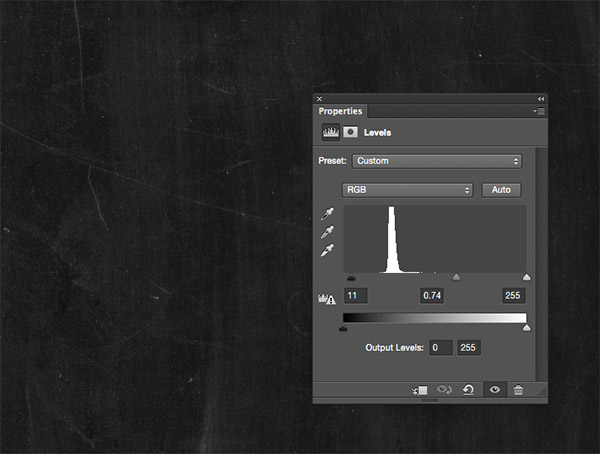Click the histogram warning recalculation icon
The image size is (600, 454).
click(325, 296)
